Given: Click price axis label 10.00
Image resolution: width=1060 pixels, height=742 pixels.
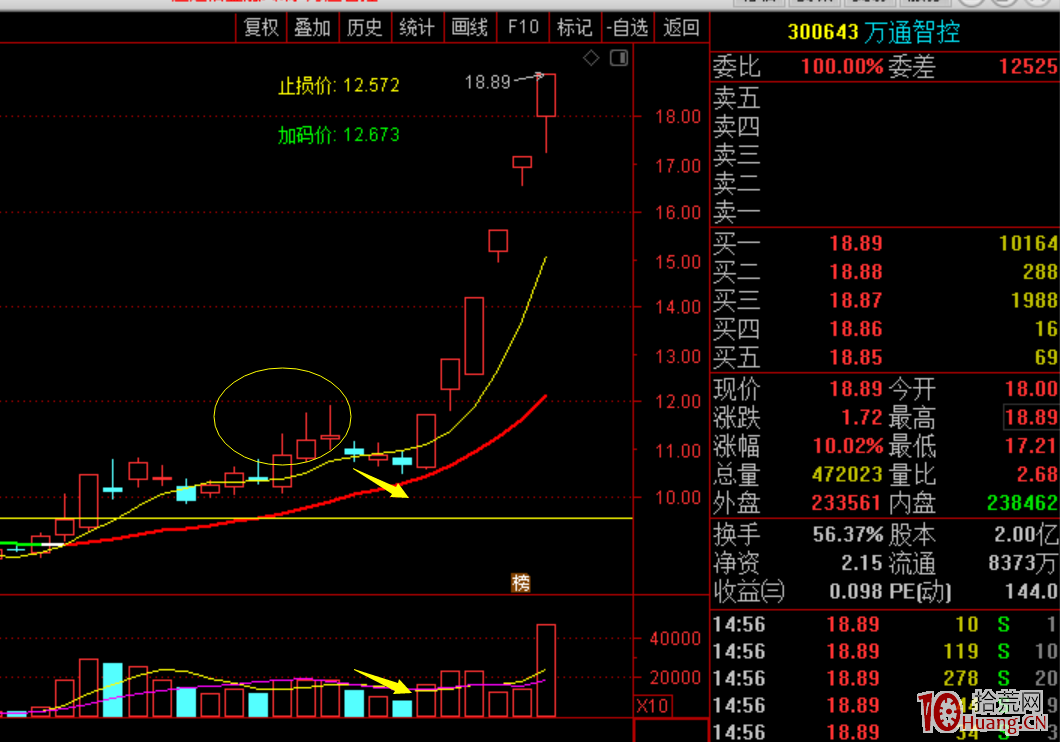Looking at the screenshot, I should (x=678, y=498).
